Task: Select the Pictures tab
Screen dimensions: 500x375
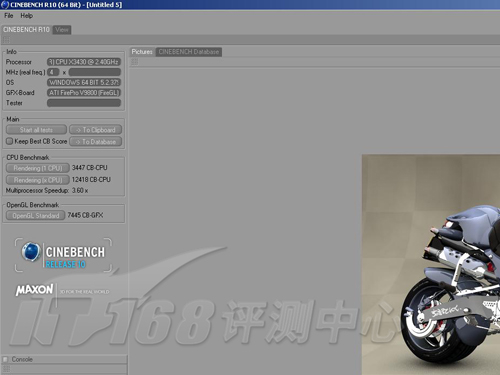Action: (142, 52)
